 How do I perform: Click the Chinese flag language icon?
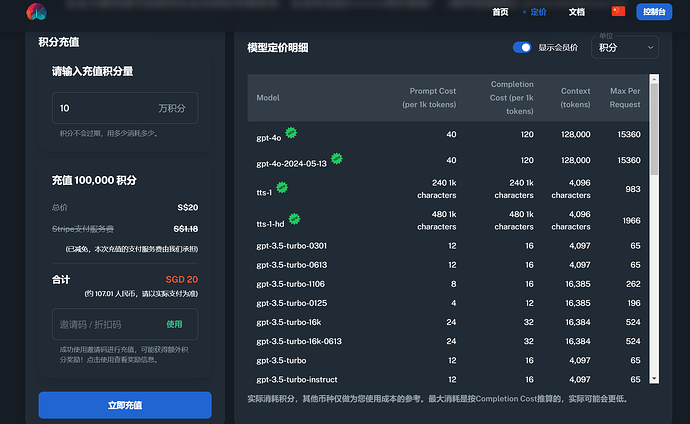pos(618,11)
